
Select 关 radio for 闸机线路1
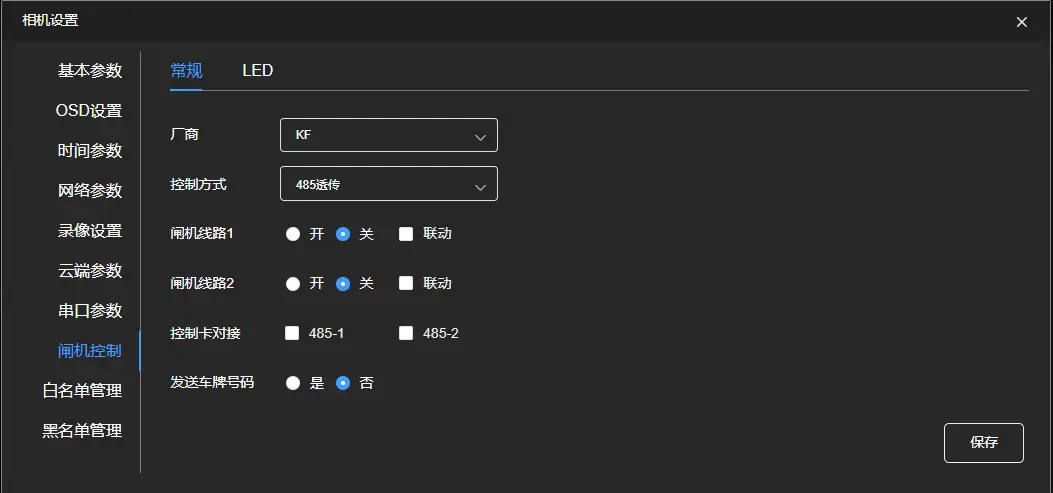[x=343, y=234]
